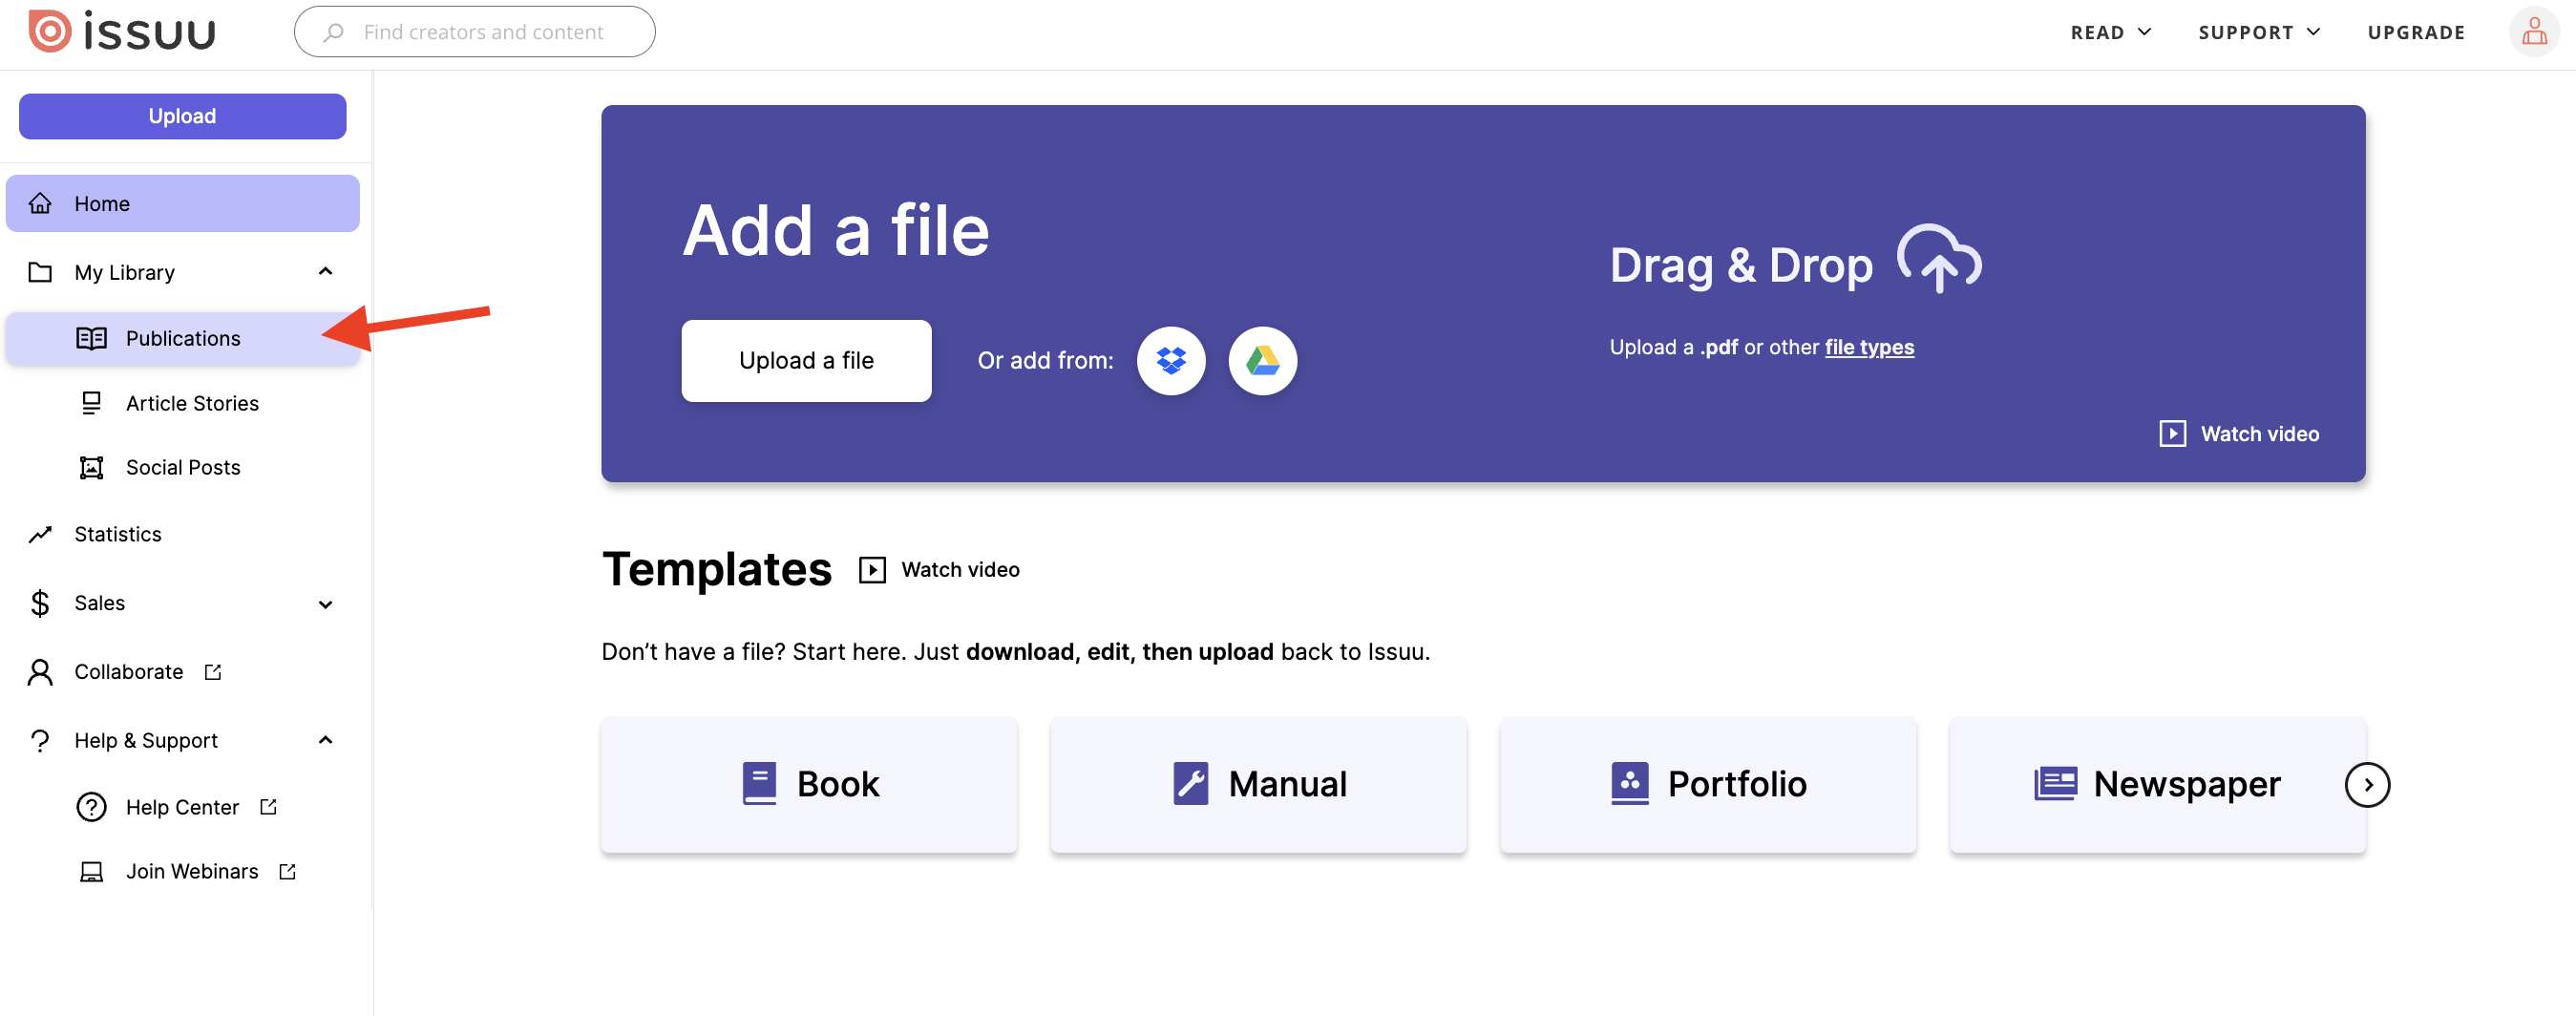Open the READ dropdown menu
Image resolution: width=2576 pixels, height=1016 pixels.
tap(2109, 31)
